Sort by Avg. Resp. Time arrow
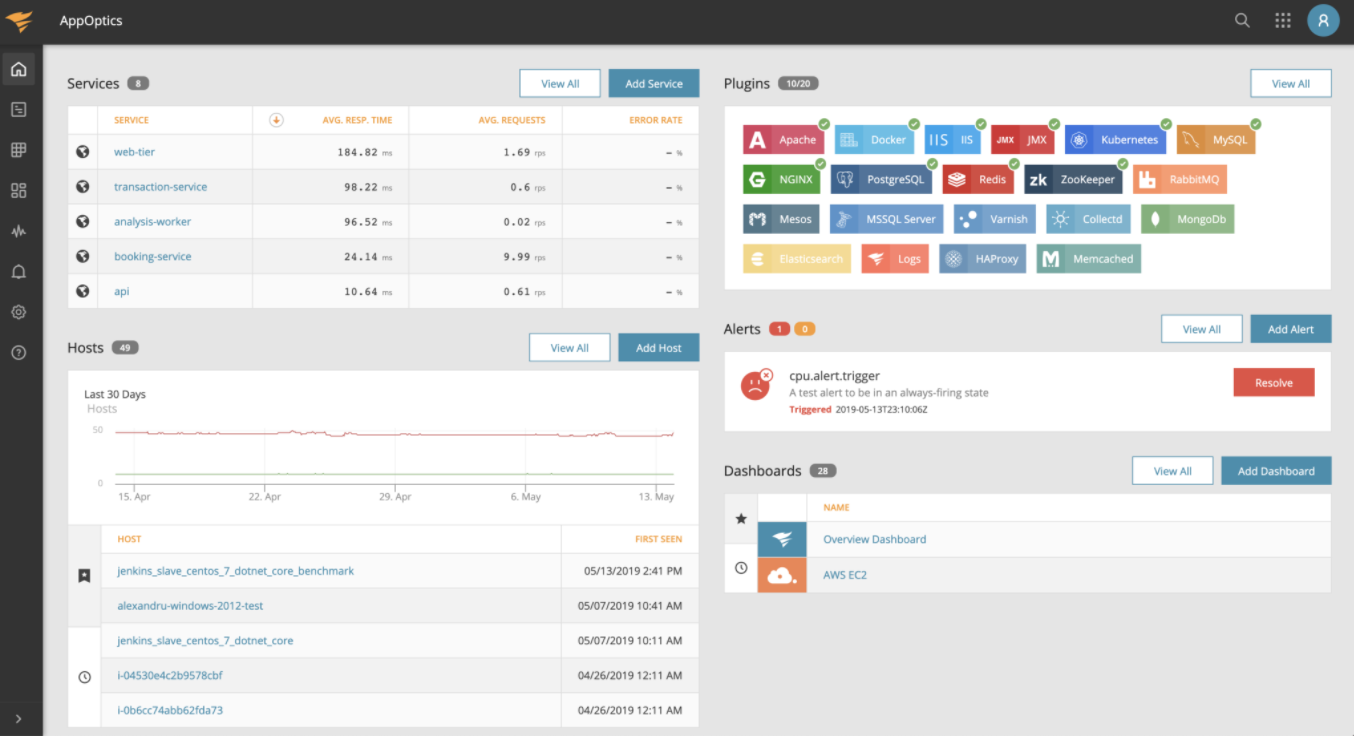The image size is (1354, 736). (277, 120)
